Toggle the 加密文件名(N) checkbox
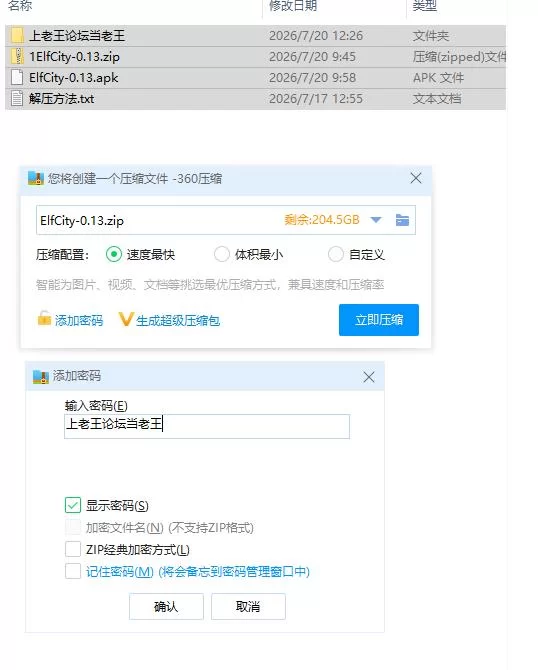Image resolution: width=538 pixels, height=670 pixels. point(73,527)
